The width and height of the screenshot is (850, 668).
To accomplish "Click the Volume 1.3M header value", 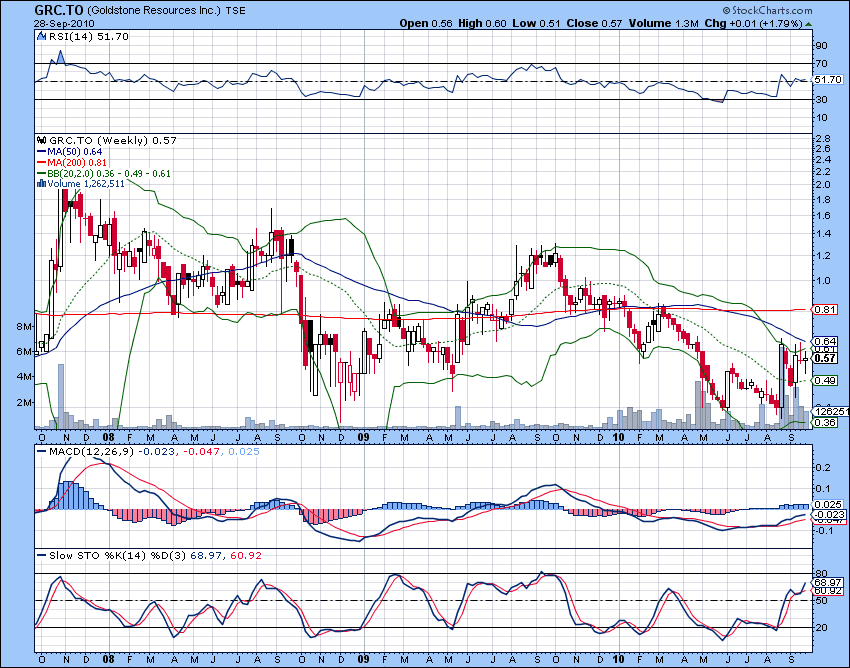I will 664,23.
